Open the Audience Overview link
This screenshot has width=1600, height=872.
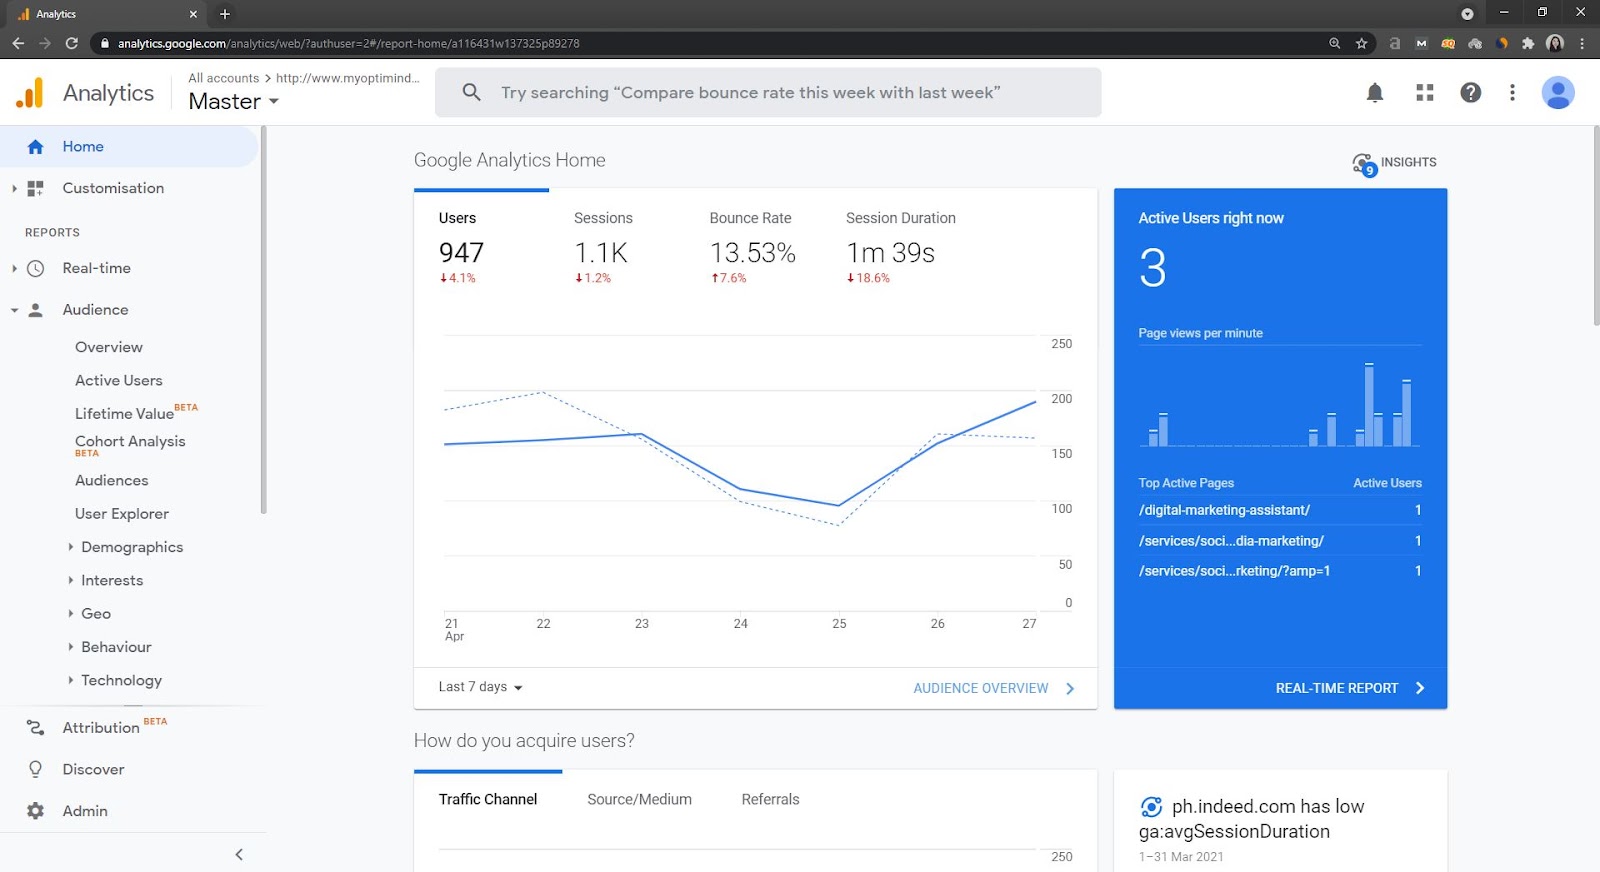(994, 688)
